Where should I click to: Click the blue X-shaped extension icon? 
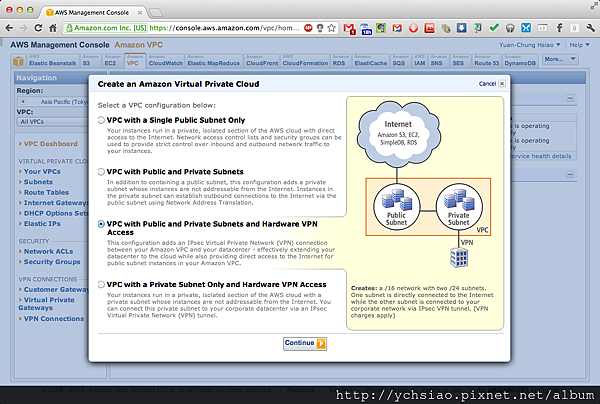click(x=526, y=28)
